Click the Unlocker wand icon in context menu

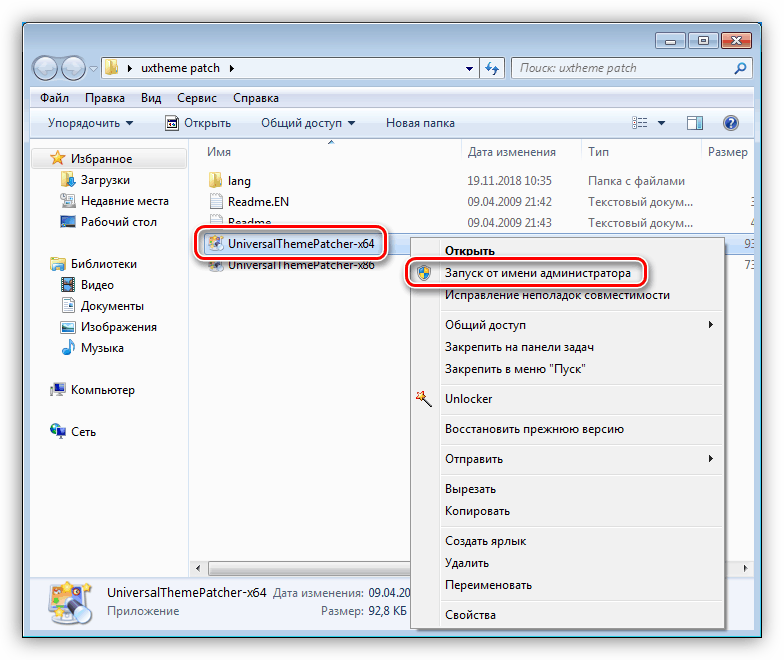(424, 399)
